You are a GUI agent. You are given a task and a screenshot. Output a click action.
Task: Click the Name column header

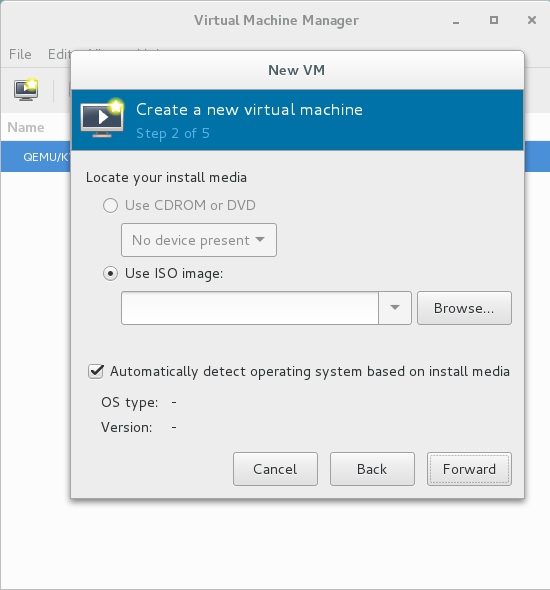point(26,128)
